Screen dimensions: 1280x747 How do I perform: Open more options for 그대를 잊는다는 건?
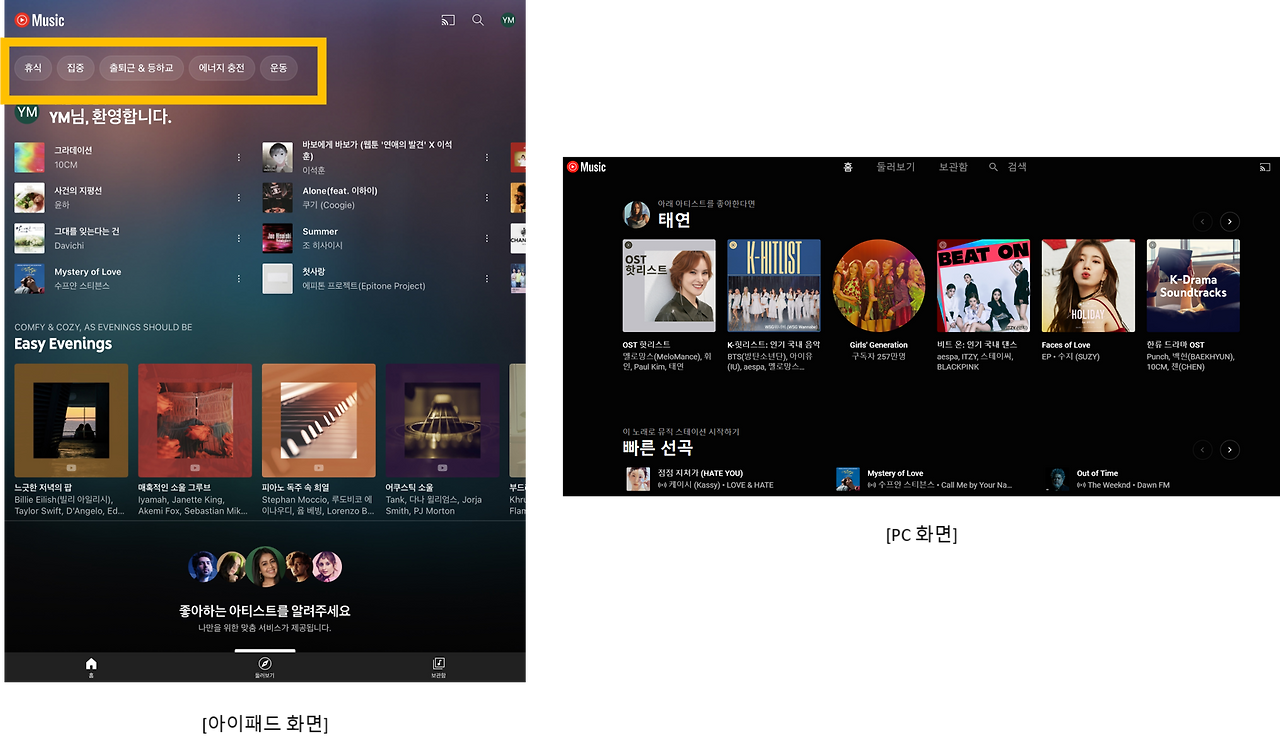point(239,238)
